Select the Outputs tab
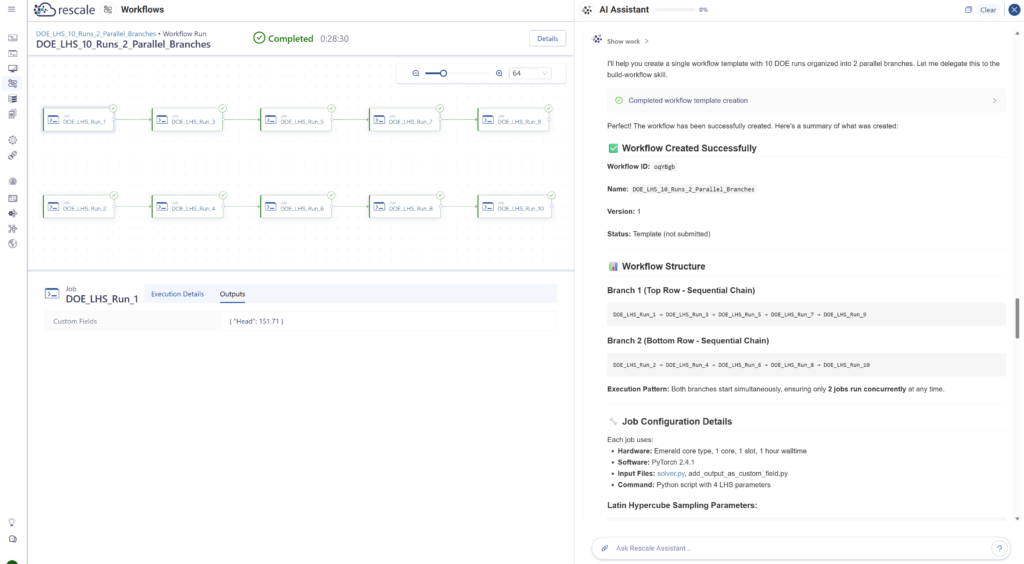The width and height of the screenshot is (1024, 564). (232, 294)
